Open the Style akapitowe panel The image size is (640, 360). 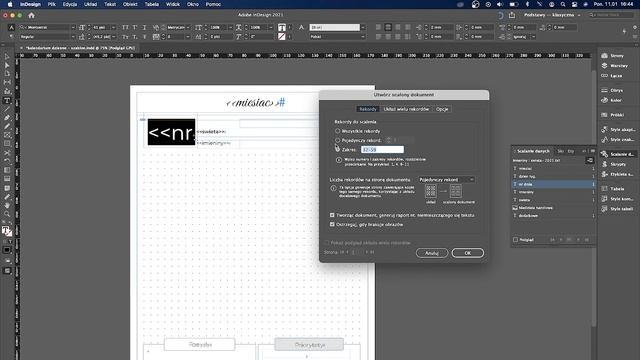coord(617,130)
